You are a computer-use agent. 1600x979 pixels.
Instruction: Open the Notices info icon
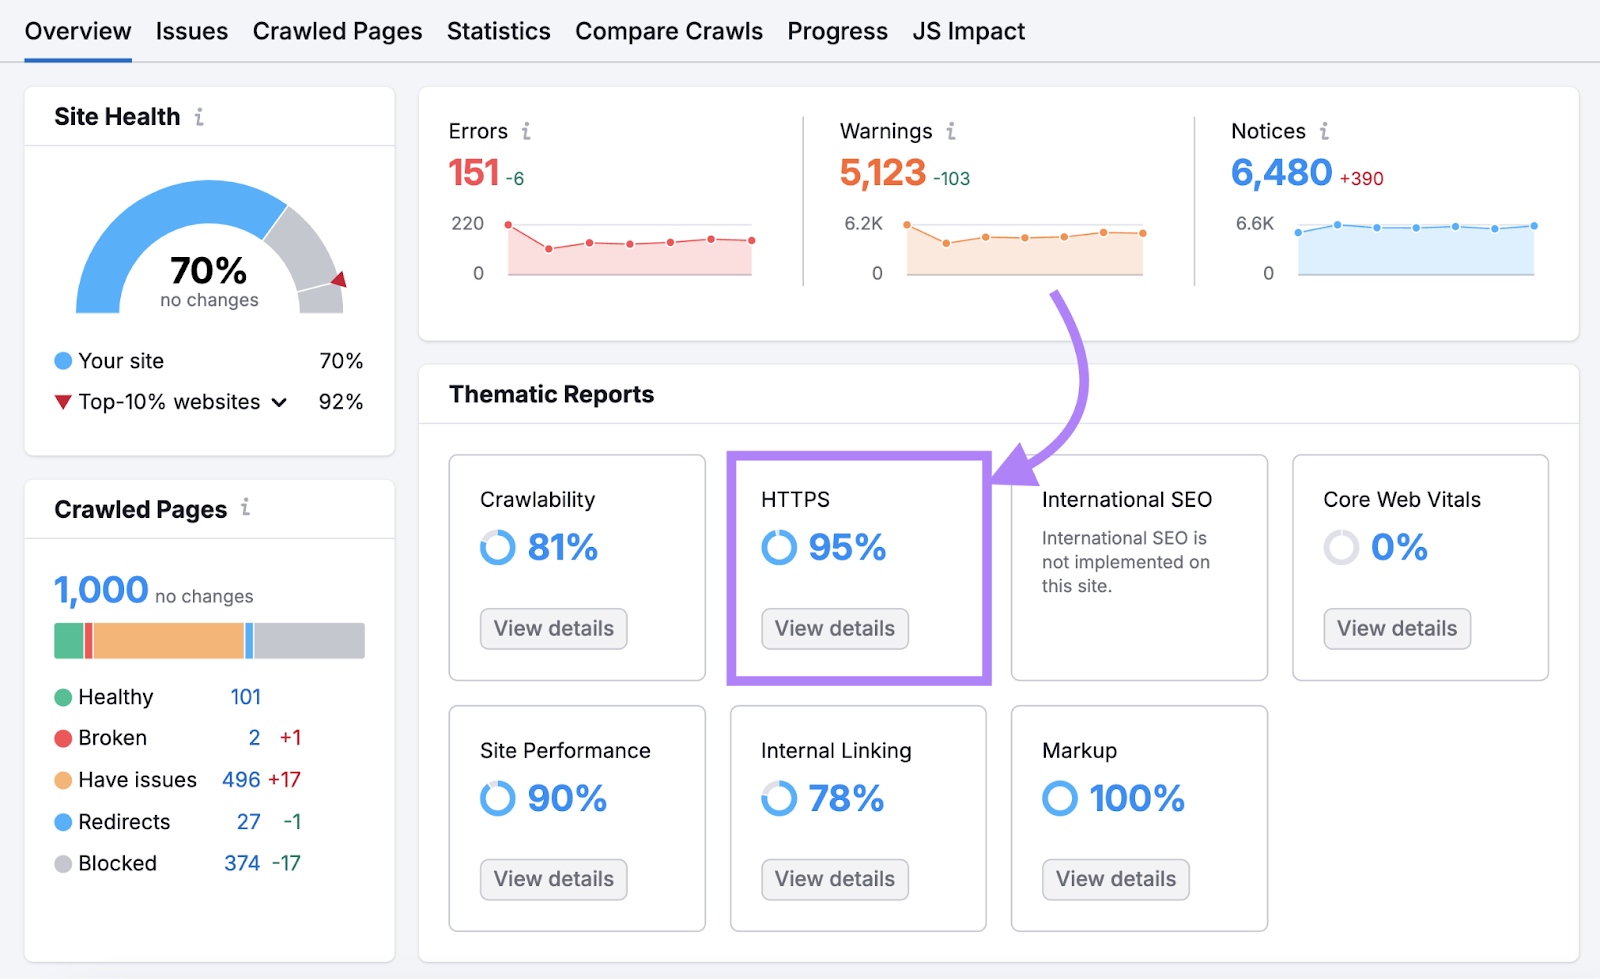(1325, 131)
